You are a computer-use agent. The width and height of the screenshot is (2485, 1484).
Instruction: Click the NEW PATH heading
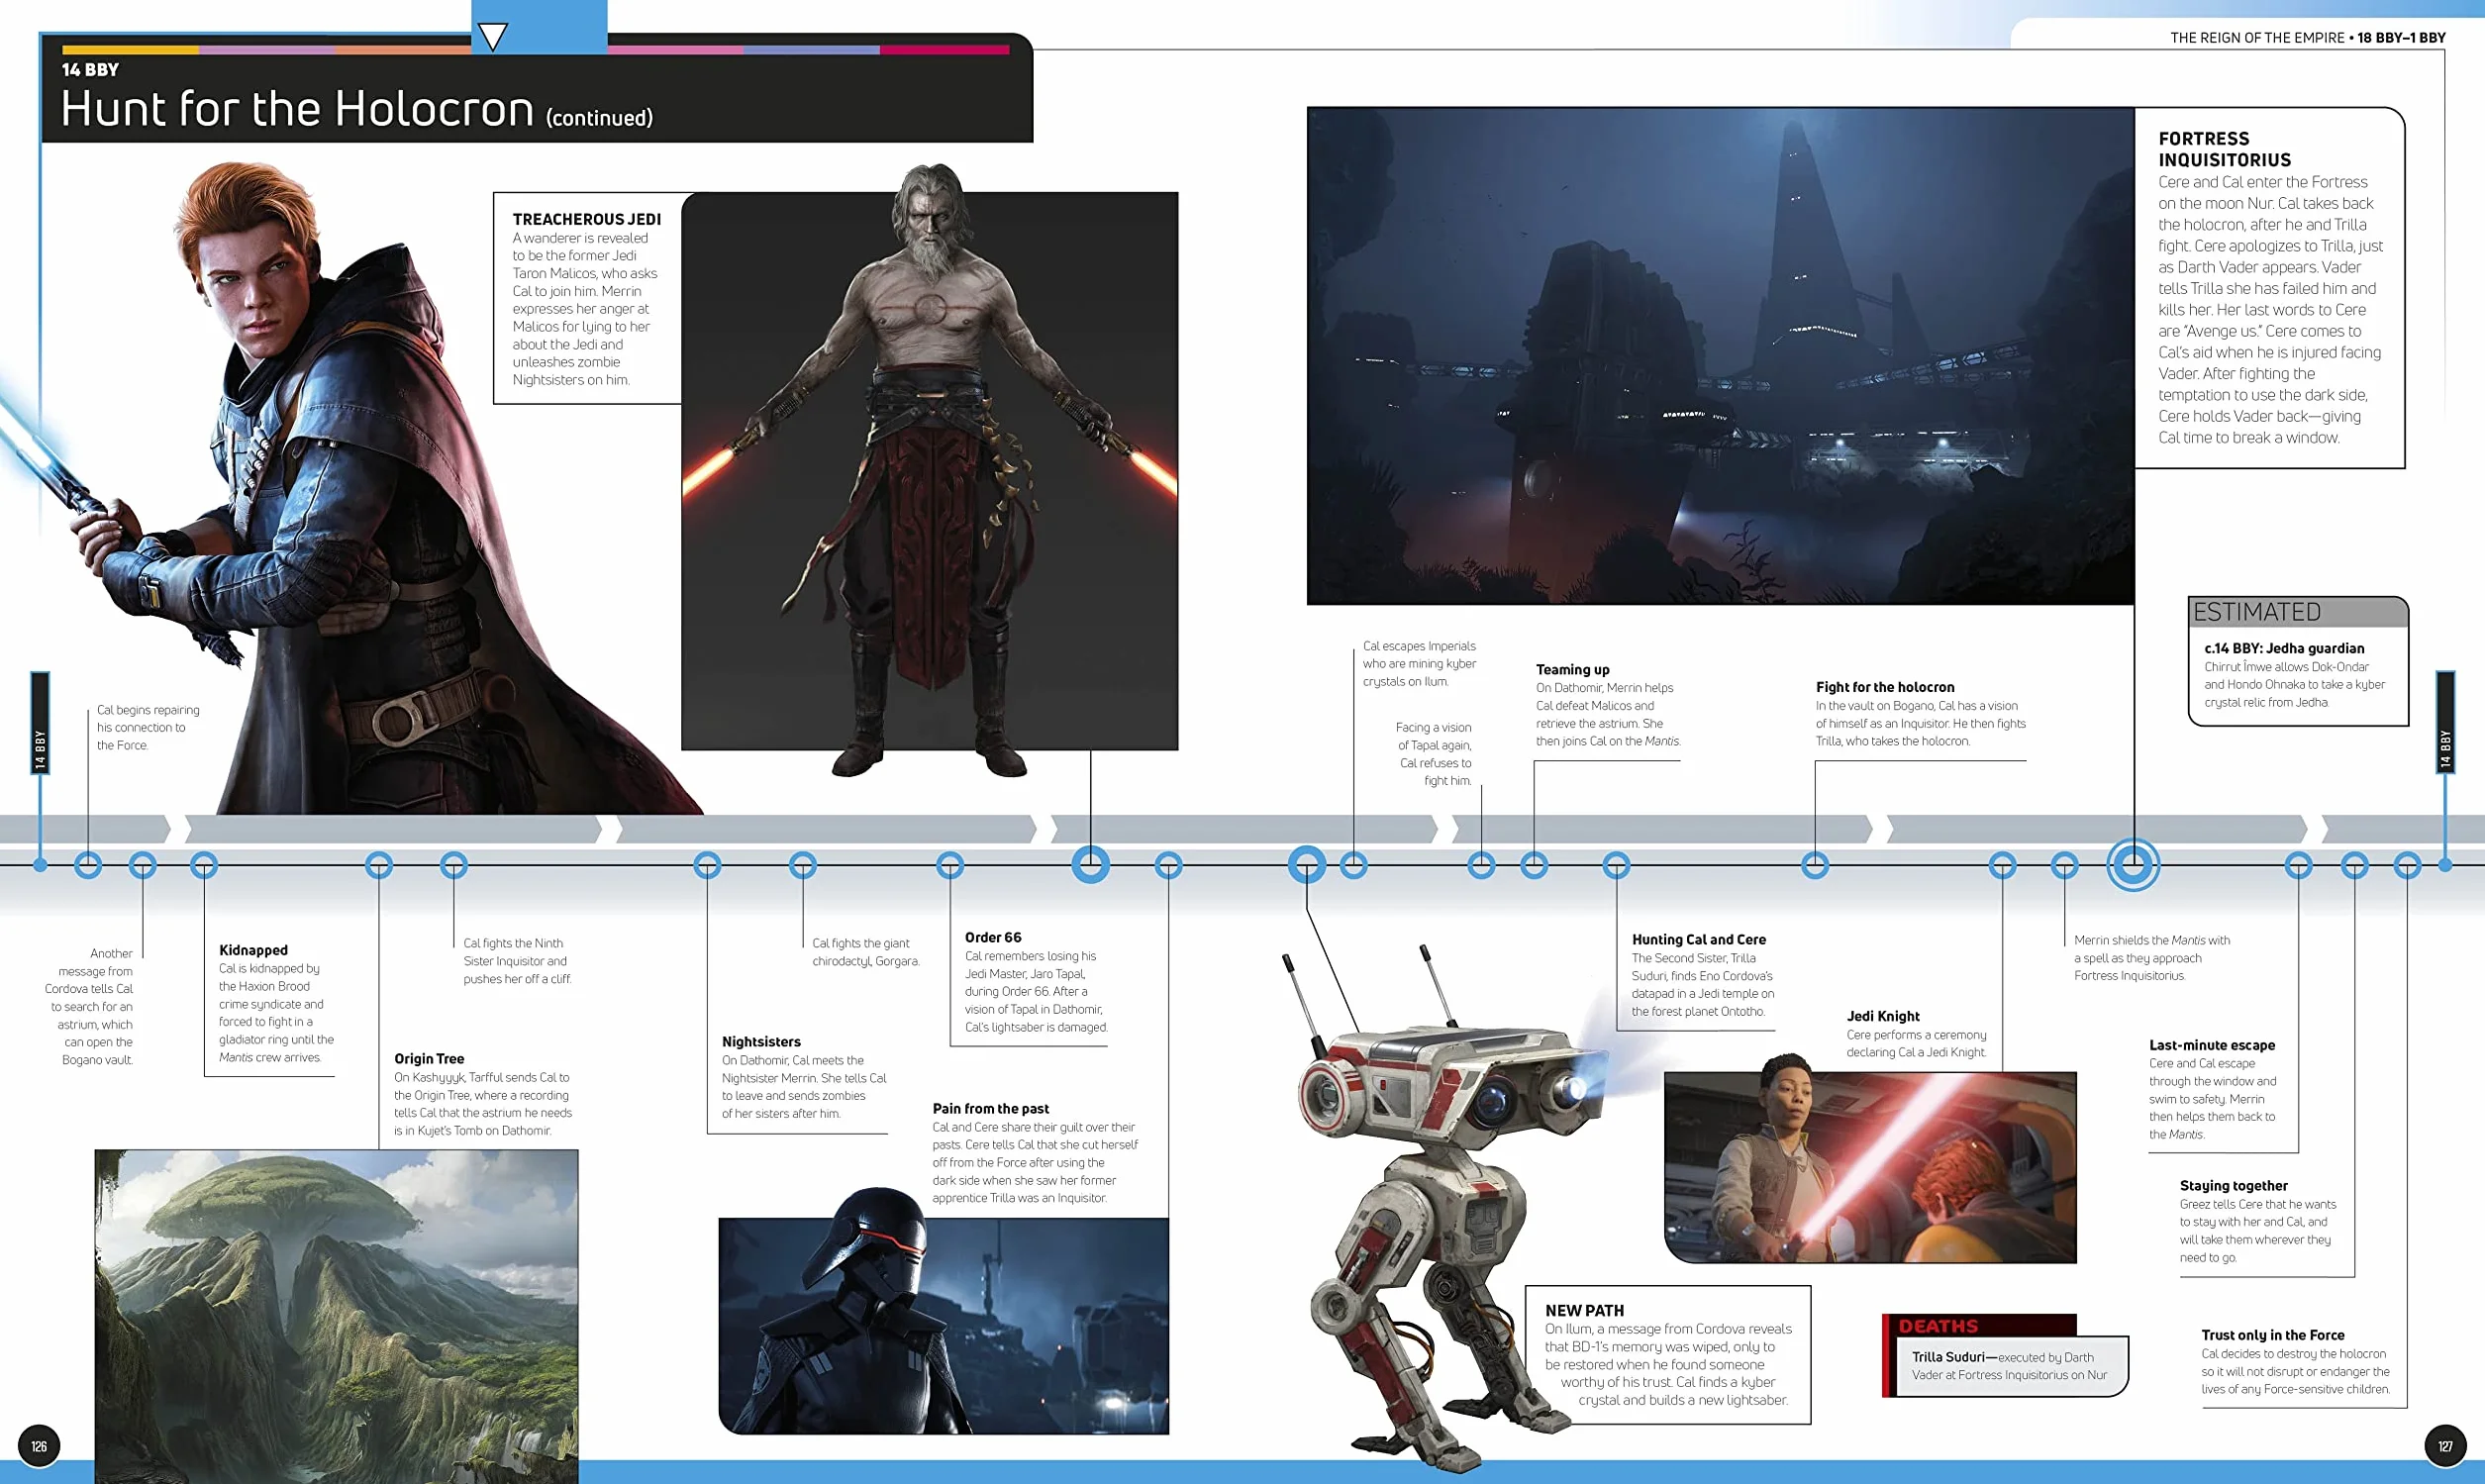point(1584,1310)
